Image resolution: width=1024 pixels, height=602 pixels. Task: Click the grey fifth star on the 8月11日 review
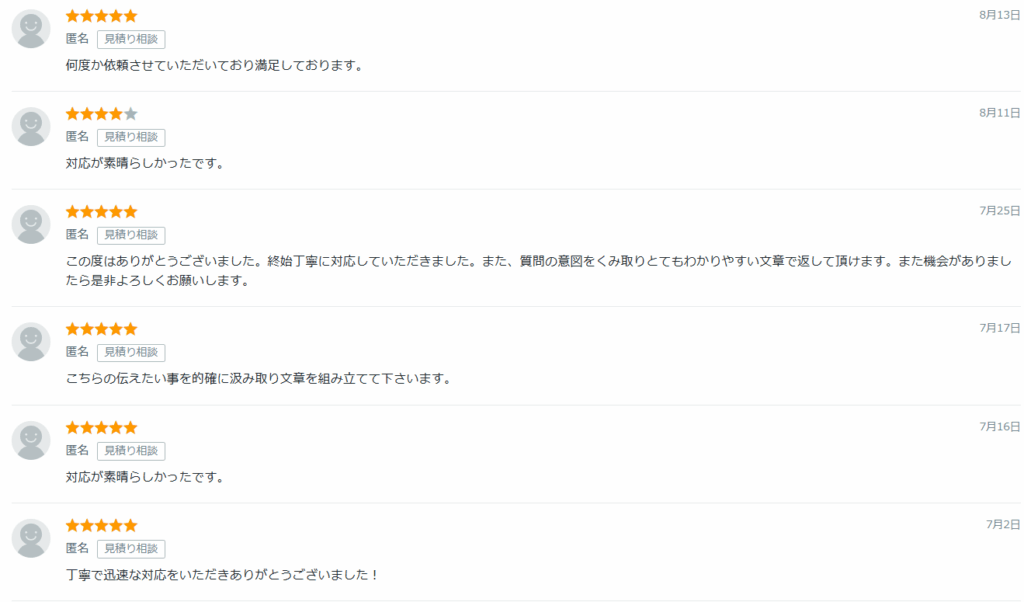pyautogui.click(x=131, y=114)
